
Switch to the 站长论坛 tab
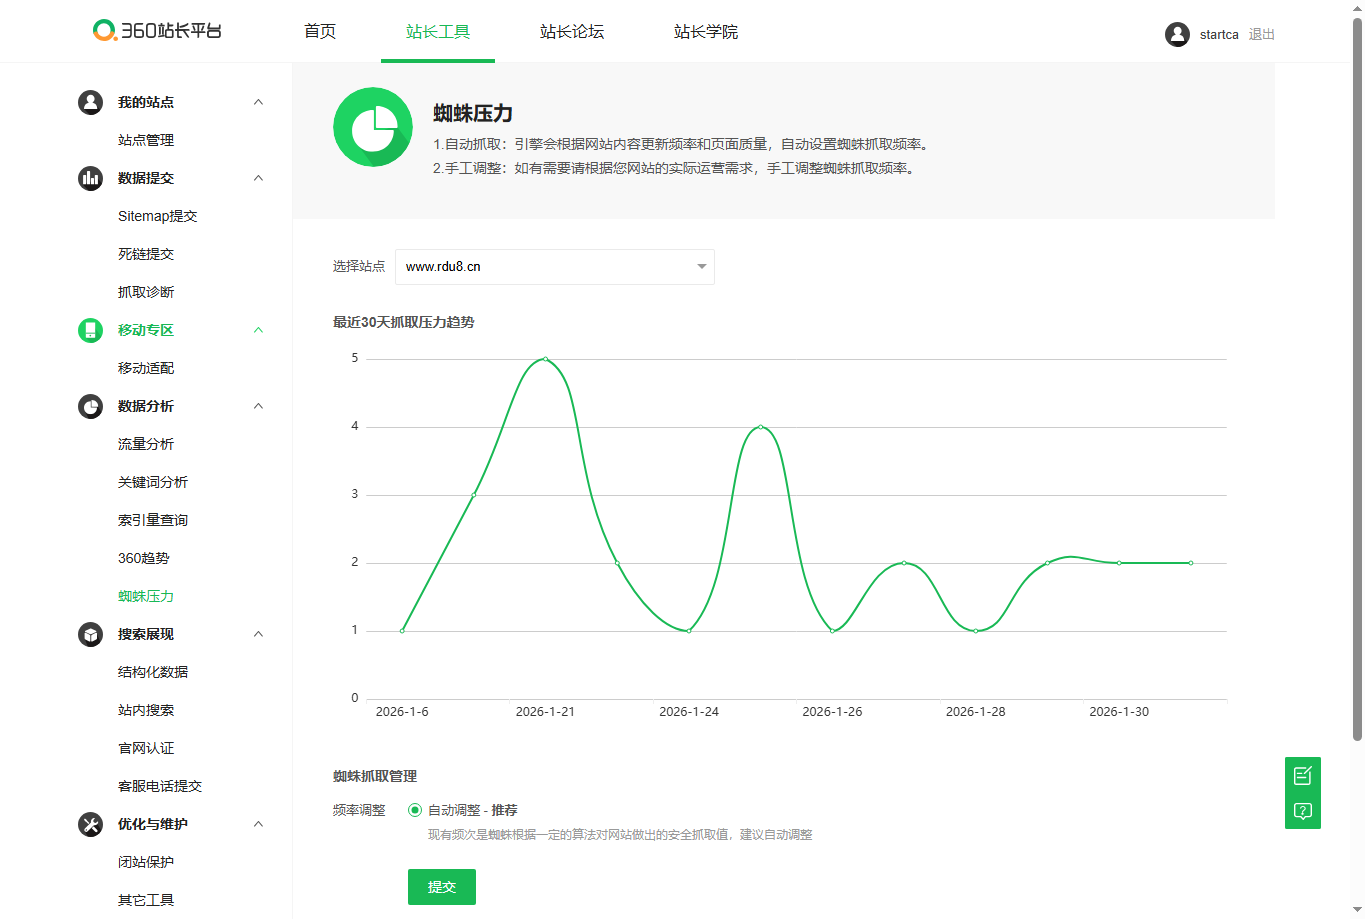[572, 32]
